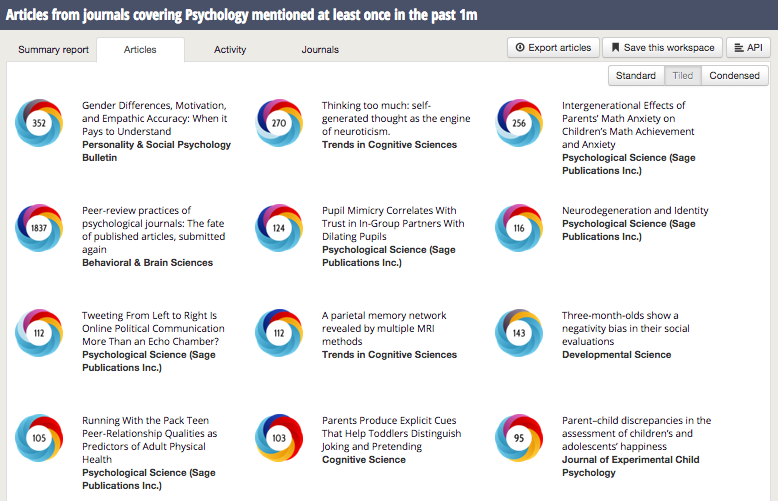Screen dimensions: 778x501
Task: Open the donut badge scored 95
Action: [519, 438]
